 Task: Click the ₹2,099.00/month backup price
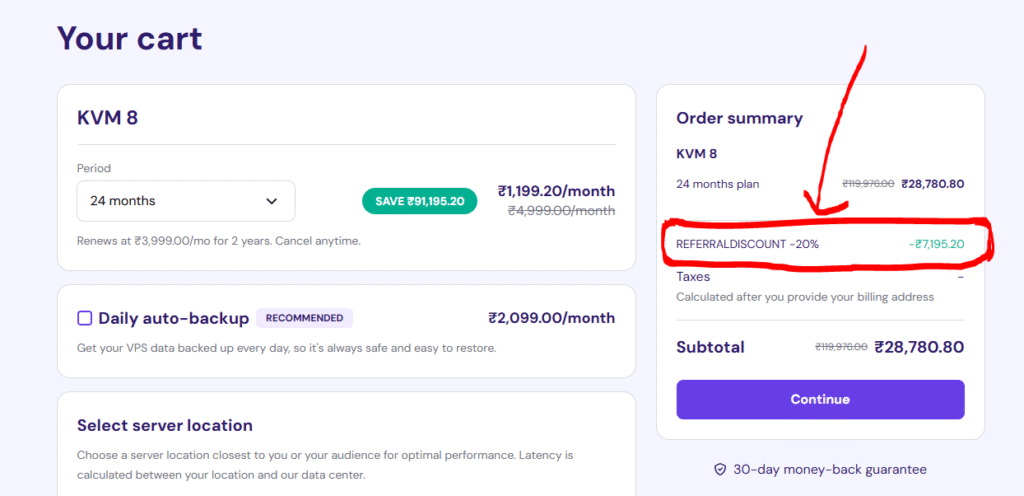(x=551, y=318)
